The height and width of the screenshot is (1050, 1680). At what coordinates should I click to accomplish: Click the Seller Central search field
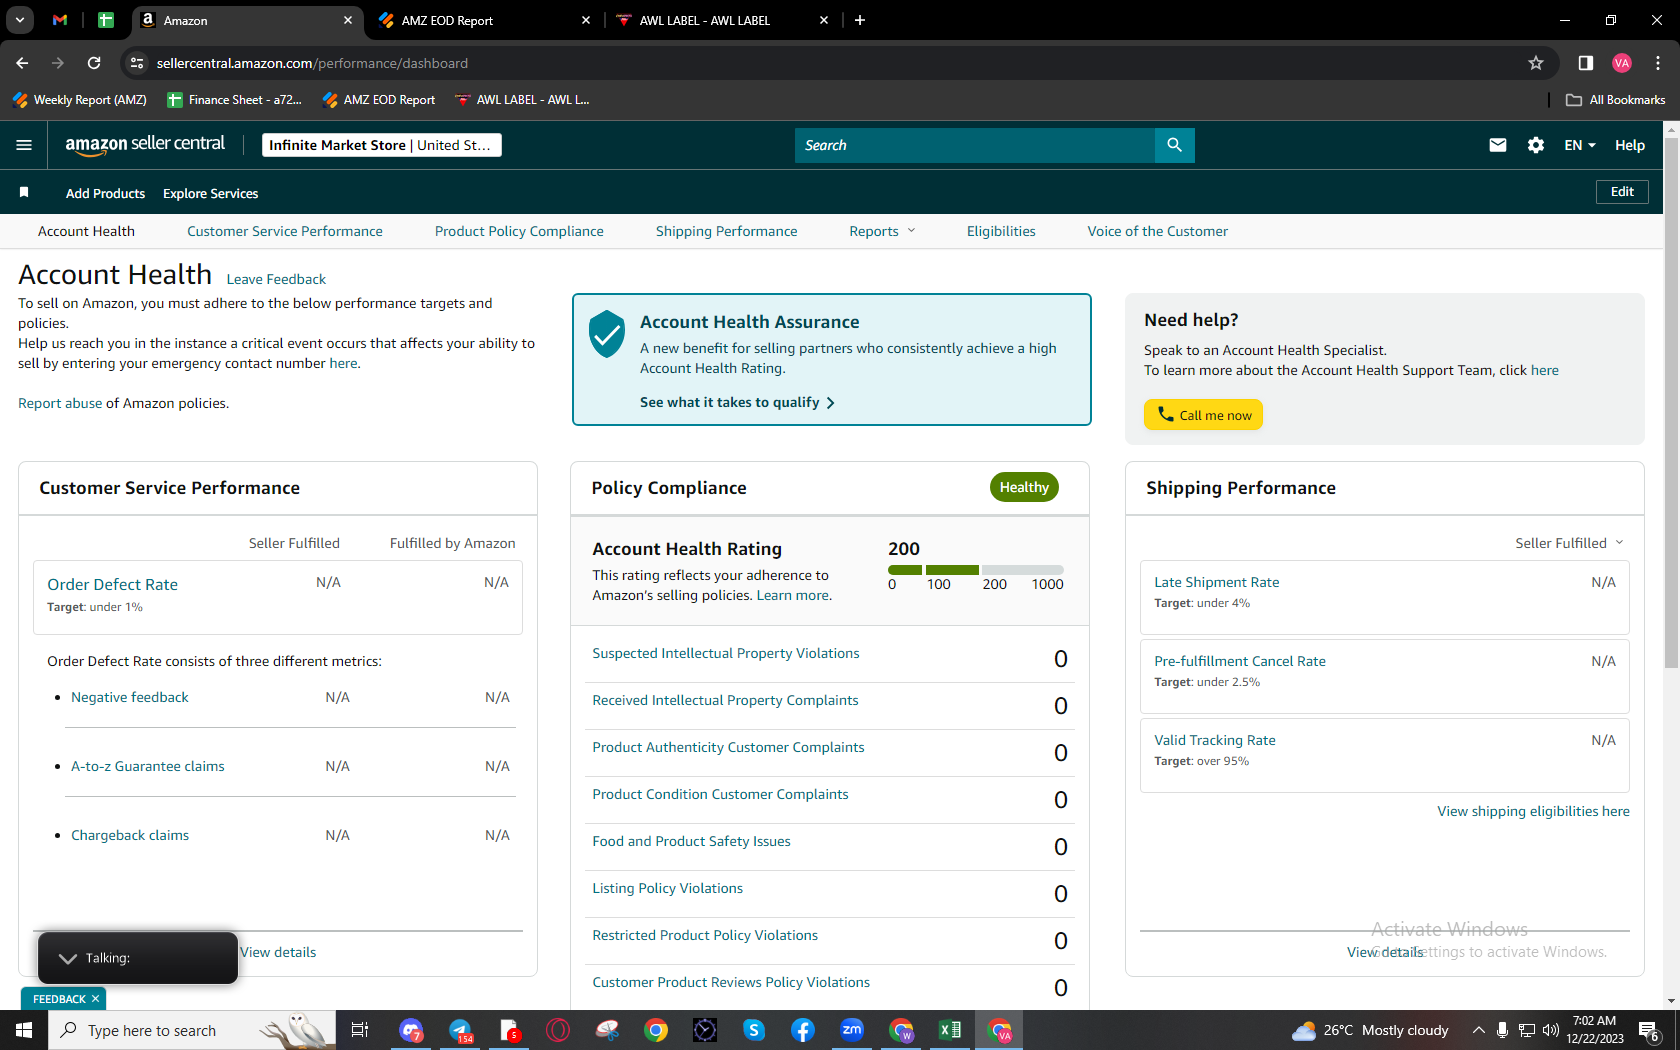coord(975,145)
